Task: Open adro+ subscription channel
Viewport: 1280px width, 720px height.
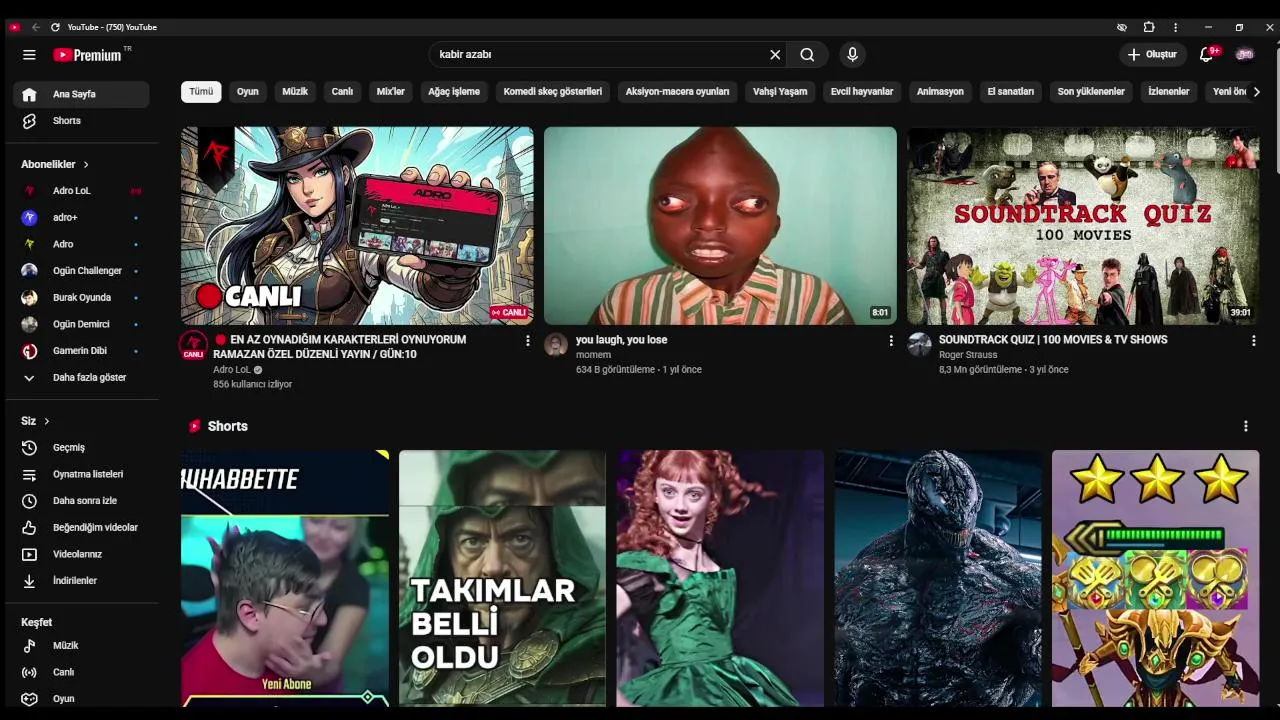Action: coord(81,217)
